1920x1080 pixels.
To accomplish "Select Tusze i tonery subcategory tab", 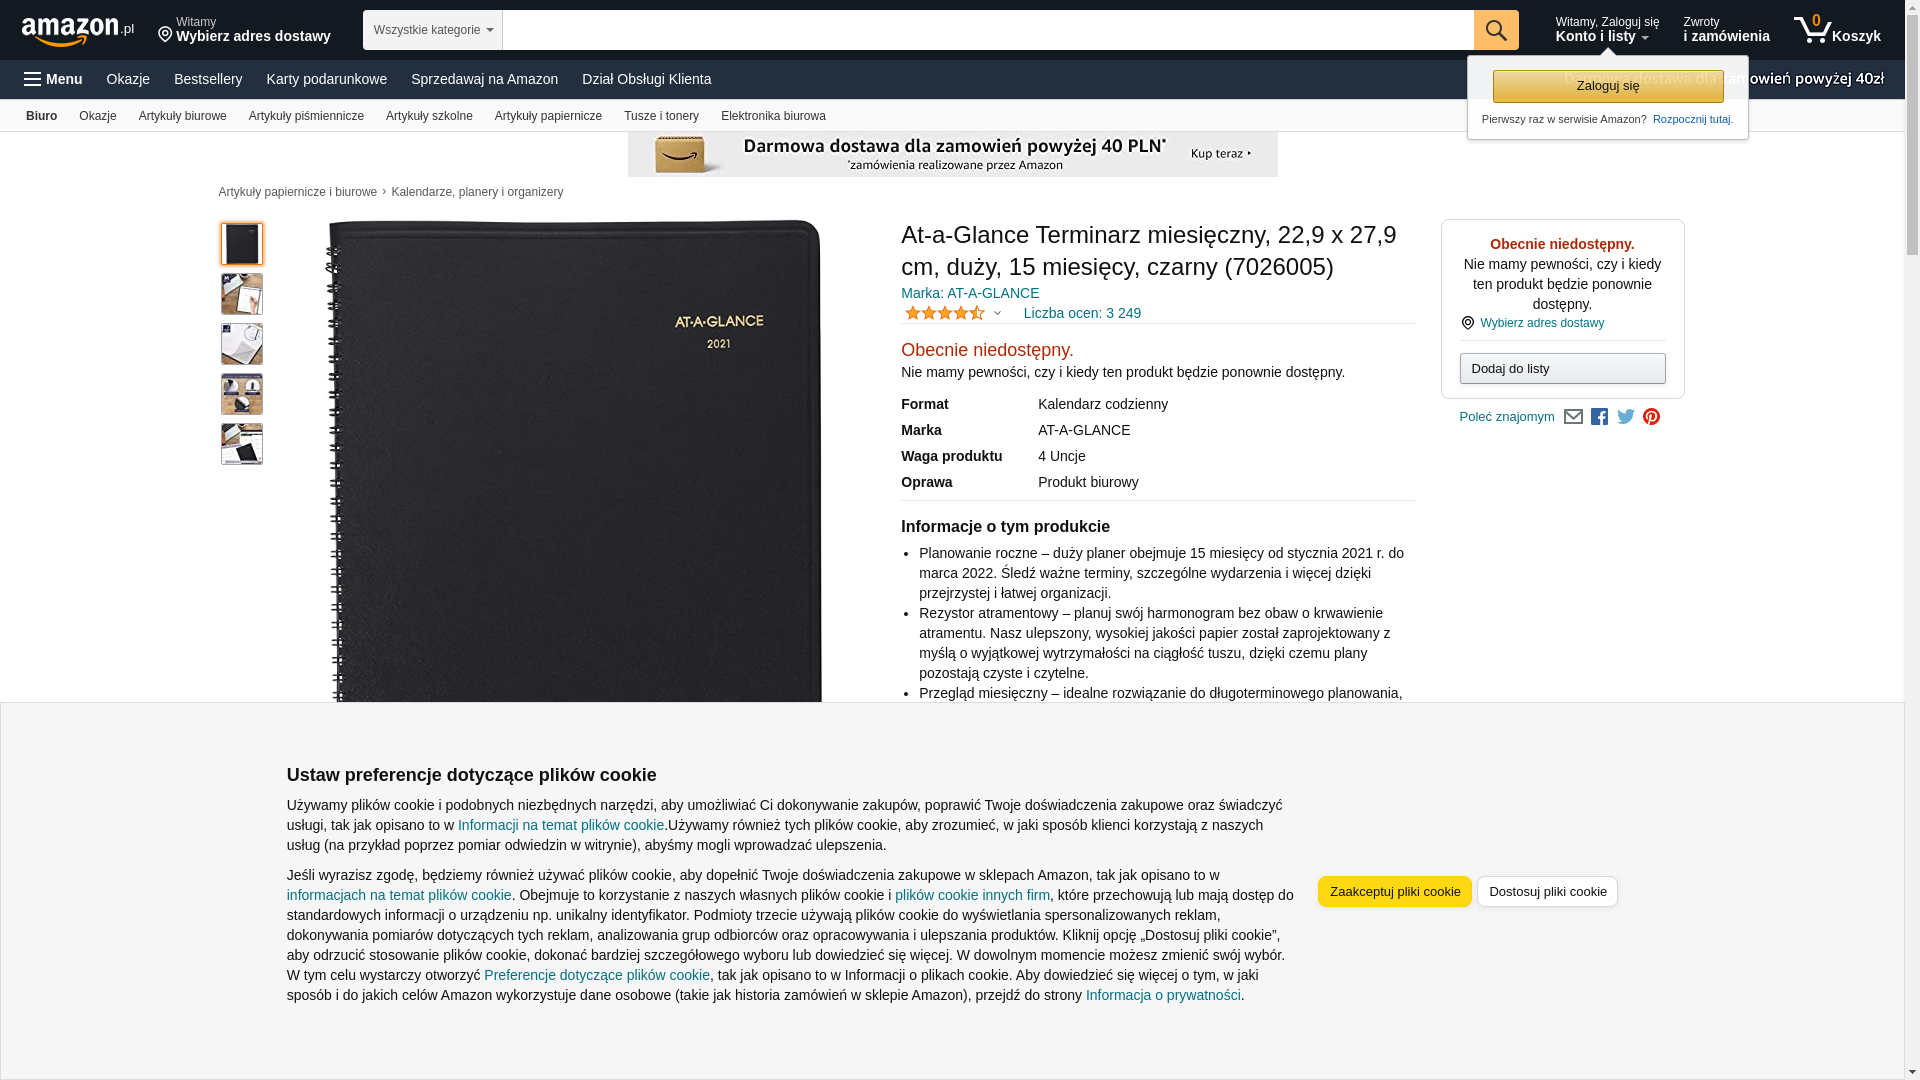I will click(x=661, y=116).
